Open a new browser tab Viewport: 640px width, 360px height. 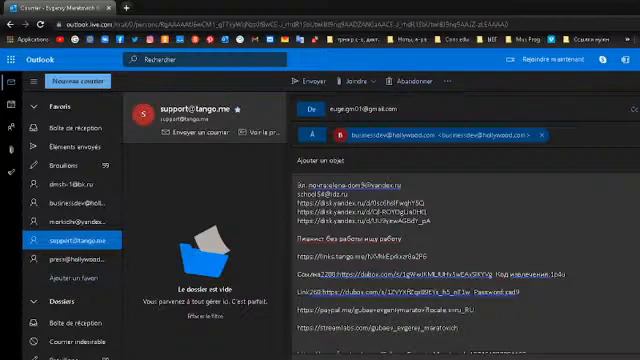click(127, 8)
